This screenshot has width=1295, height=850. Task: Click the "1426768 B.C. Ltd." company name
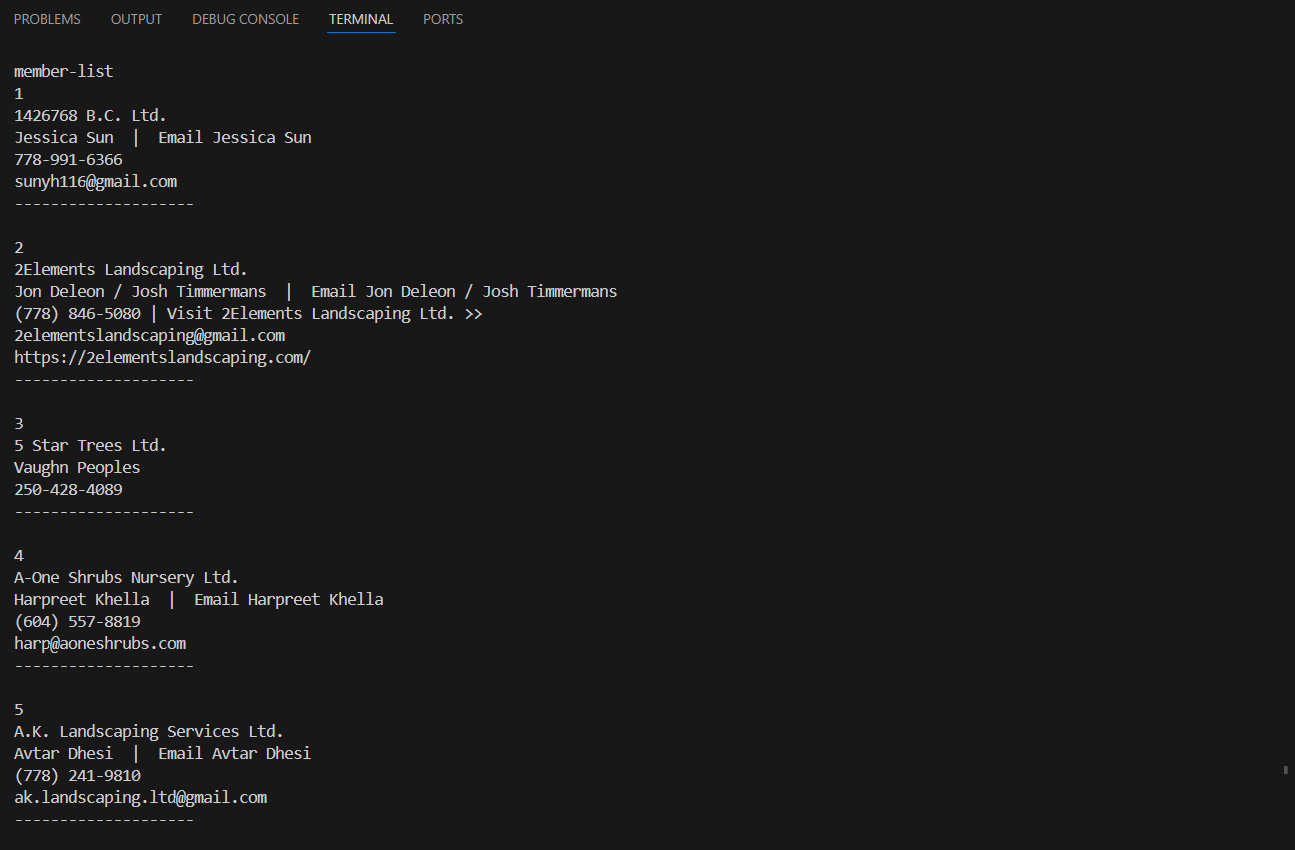pyautogui.click(x=90, y=115)
